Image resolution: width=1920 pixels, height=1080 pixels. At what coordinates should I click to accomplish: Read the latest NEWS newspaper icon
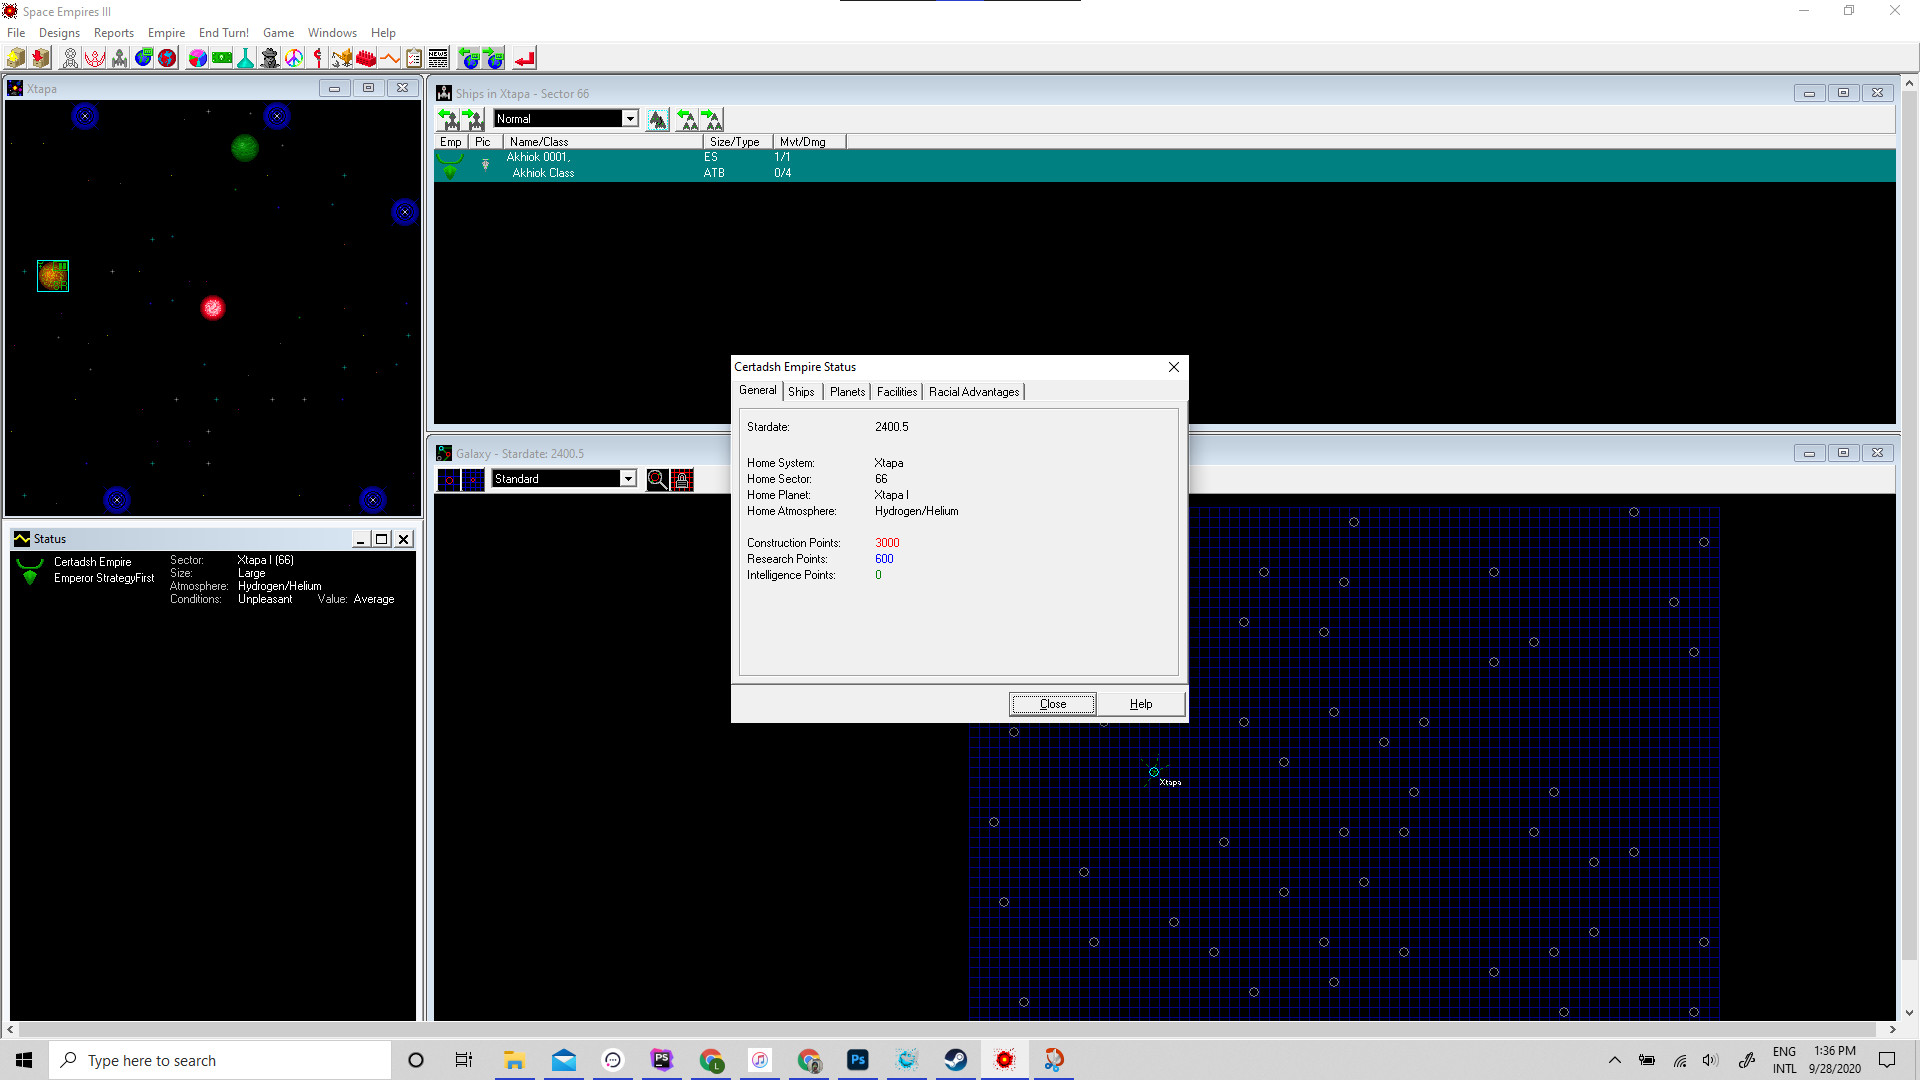pyautogui.click(x=437, y=57)
